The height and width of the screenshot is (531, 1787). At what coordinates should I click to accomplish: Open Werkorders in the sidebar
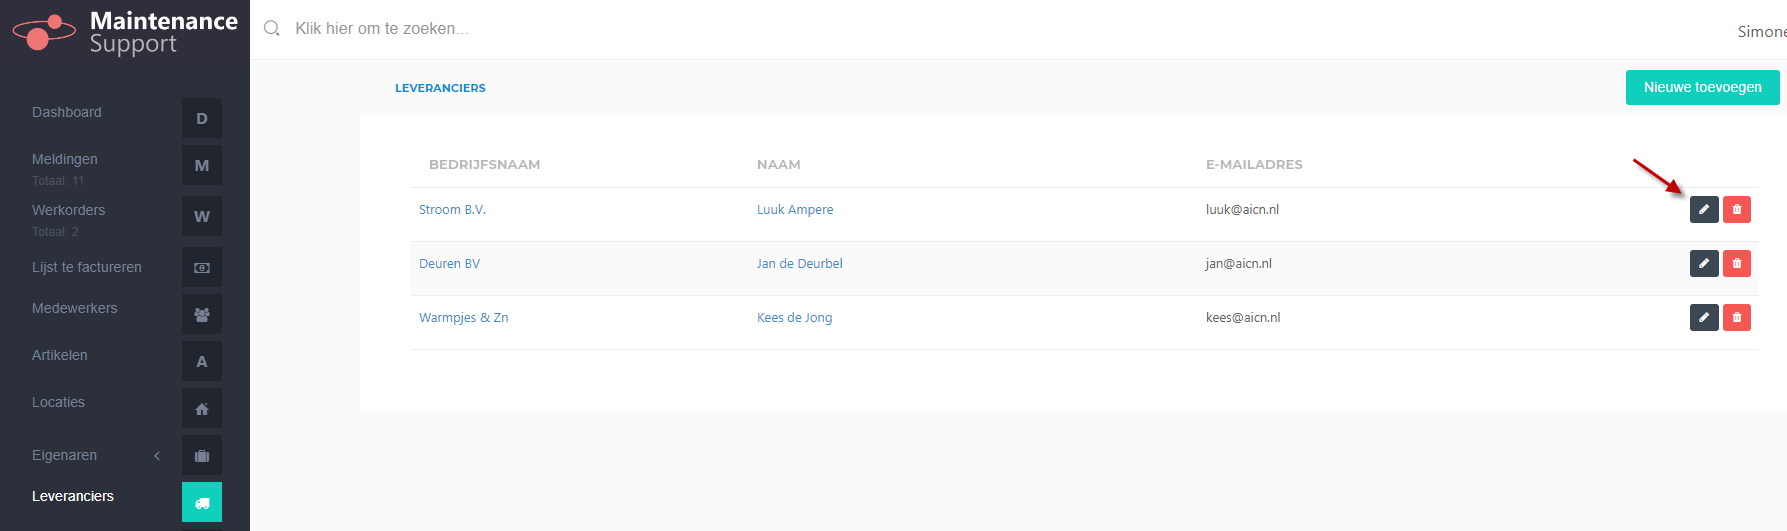pyautogui.click(x=68, y=210)
